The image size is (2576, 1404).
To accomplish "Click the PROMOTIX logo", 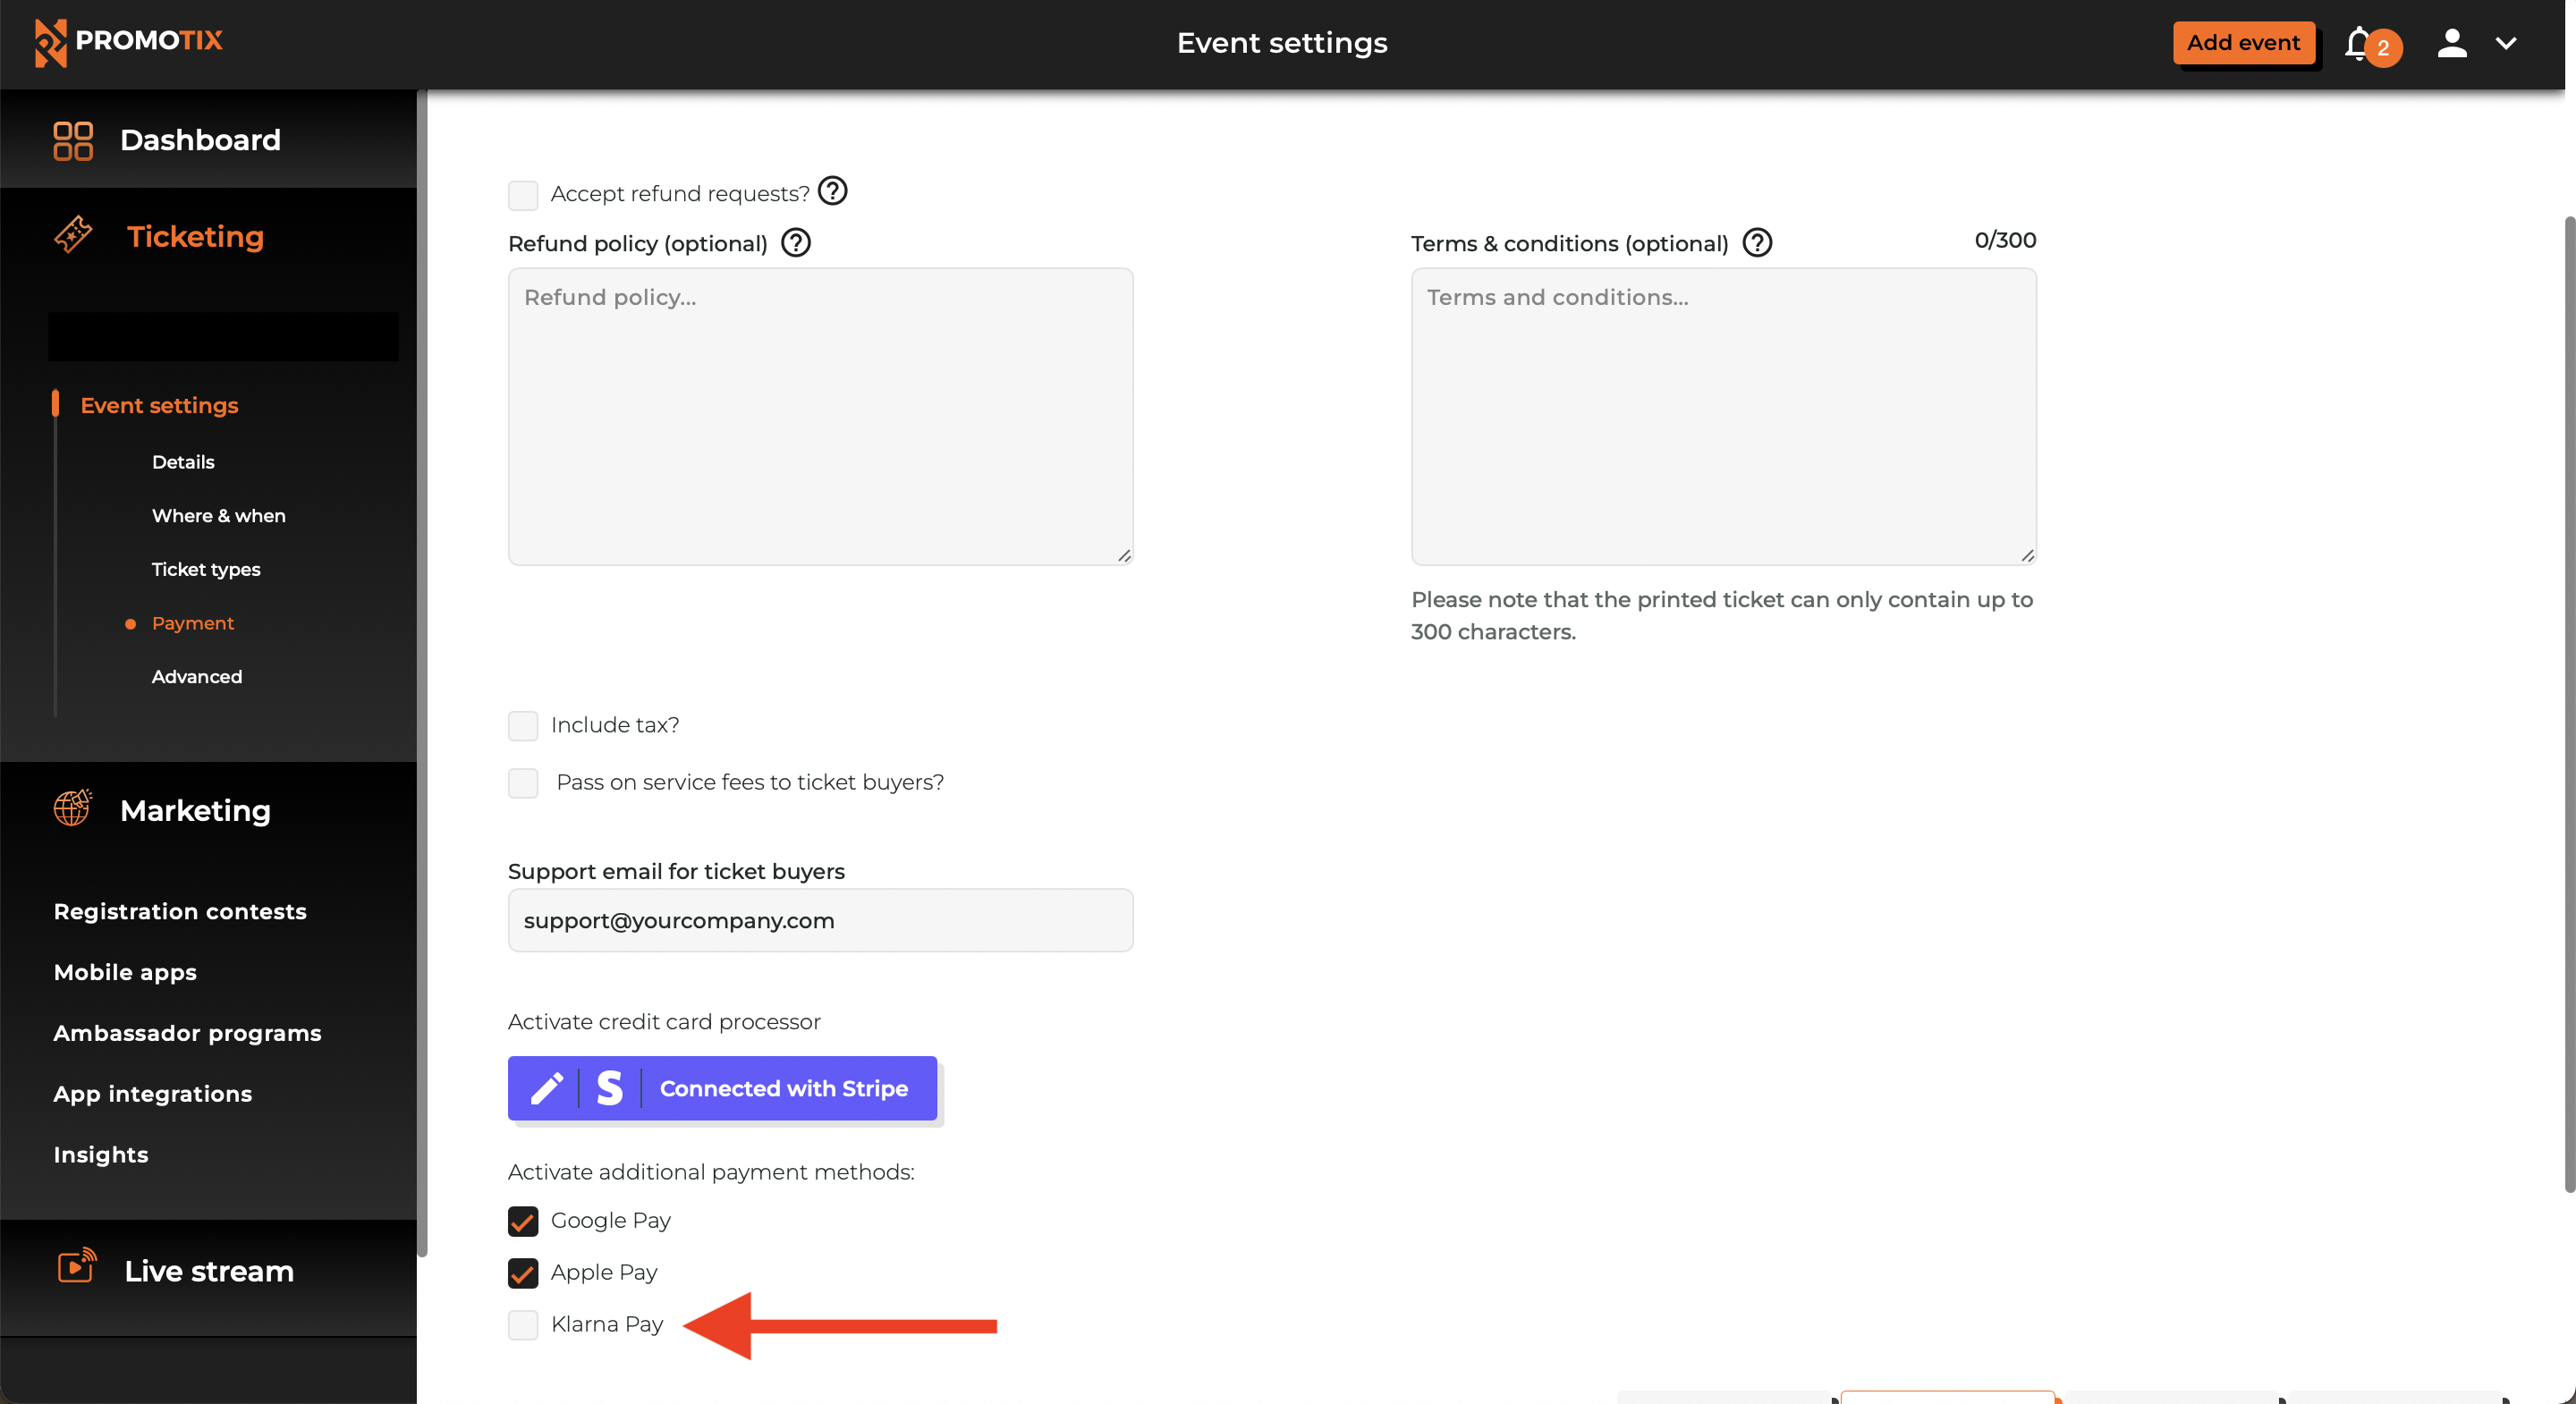I will point(128,43).
